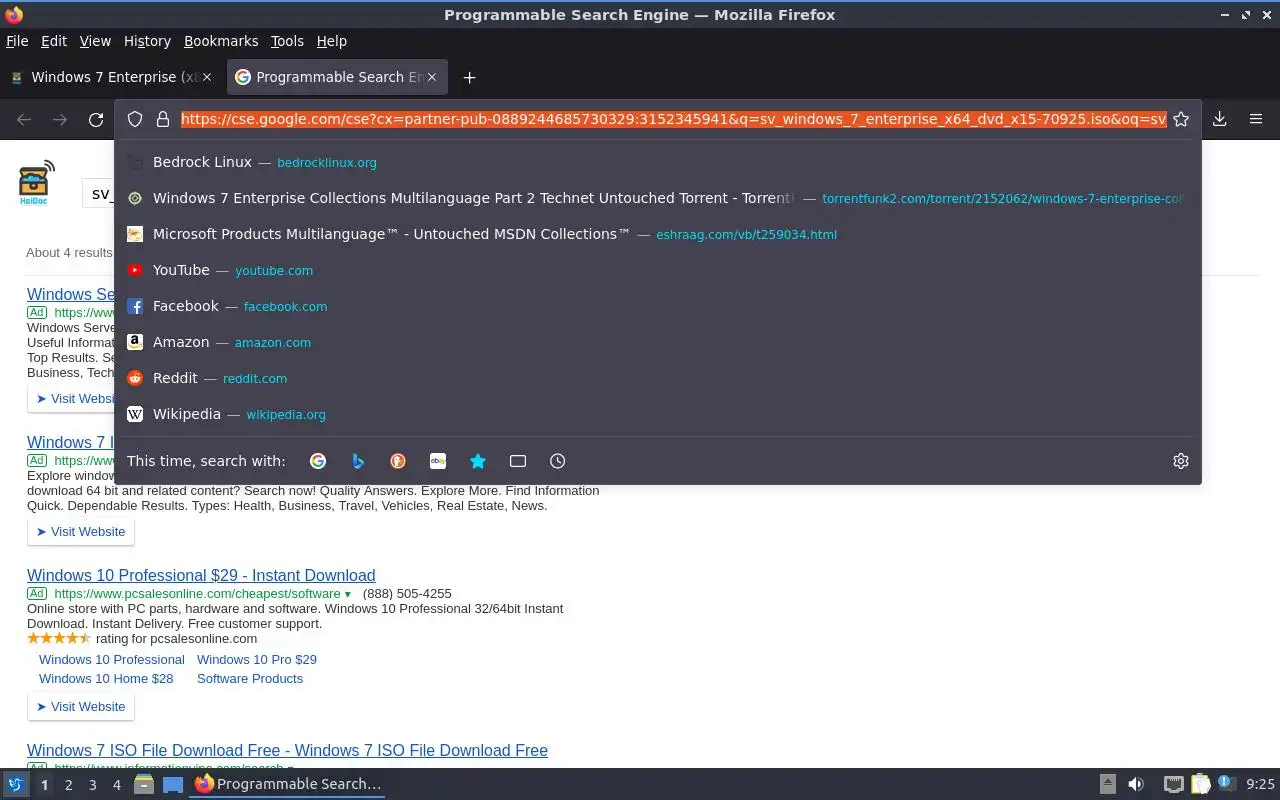1280x800 pixels.
Task: Select the Facebook suggestion
Action: pos(658,306)
